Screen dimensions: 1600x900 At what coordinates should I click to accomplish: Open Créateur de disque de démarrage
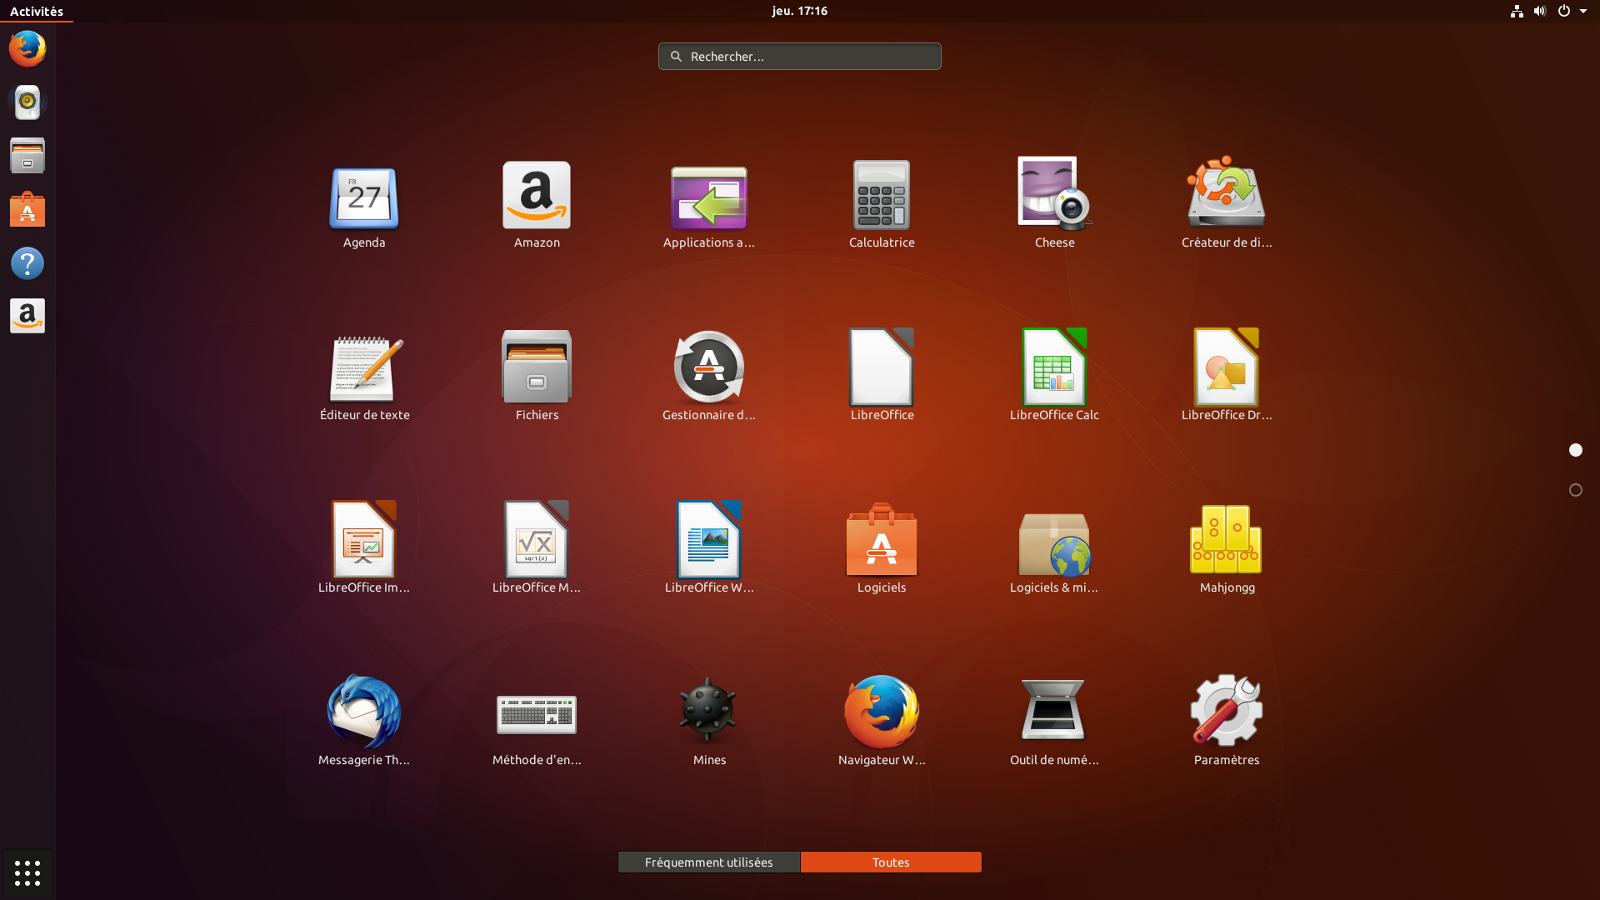(1227, 194)
